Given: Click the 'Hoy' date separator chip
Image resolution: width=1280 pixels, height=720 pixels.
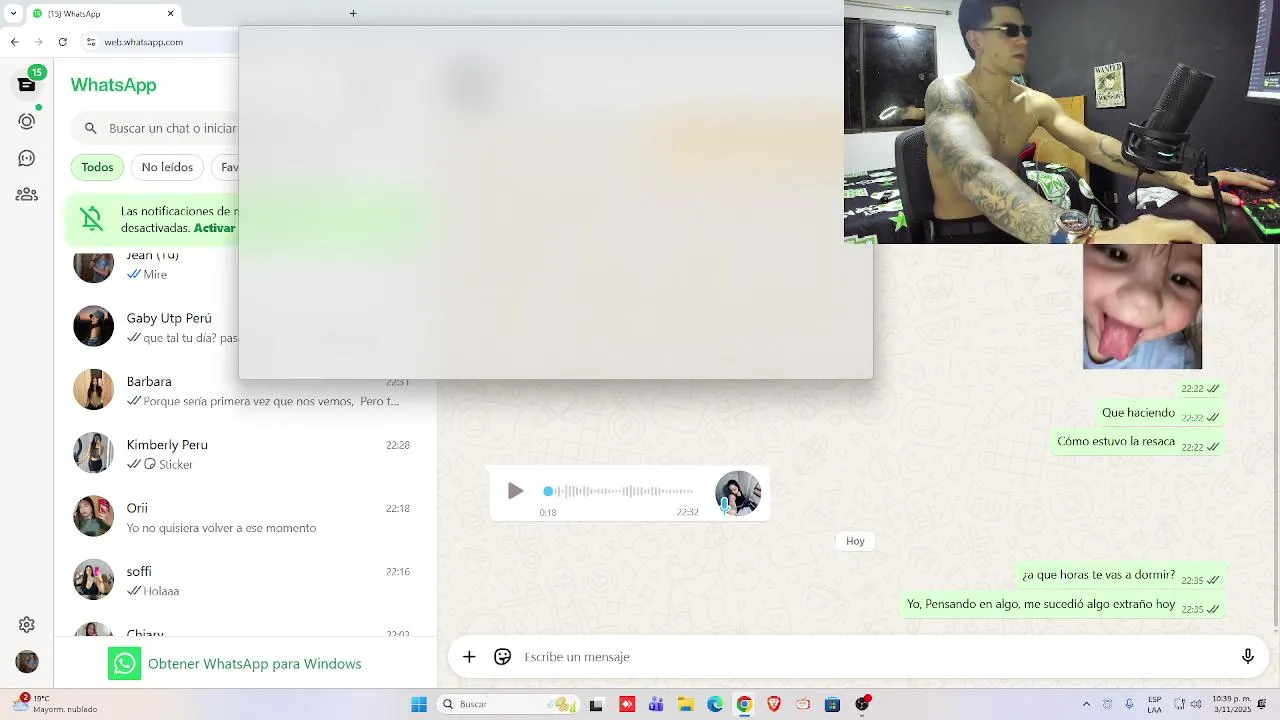Looking at the screenshot, I should [855, 541].
